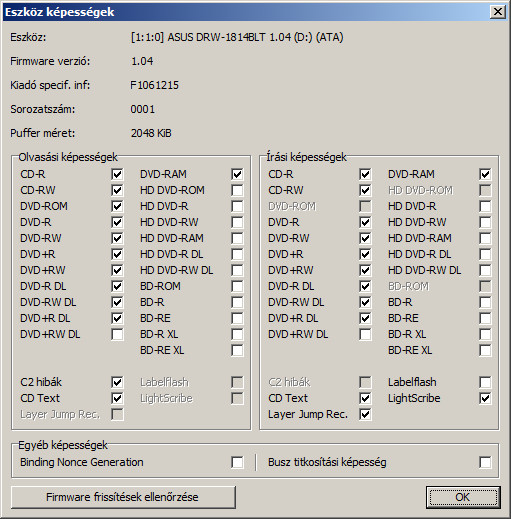Click the serial number 0001 value

143,109
